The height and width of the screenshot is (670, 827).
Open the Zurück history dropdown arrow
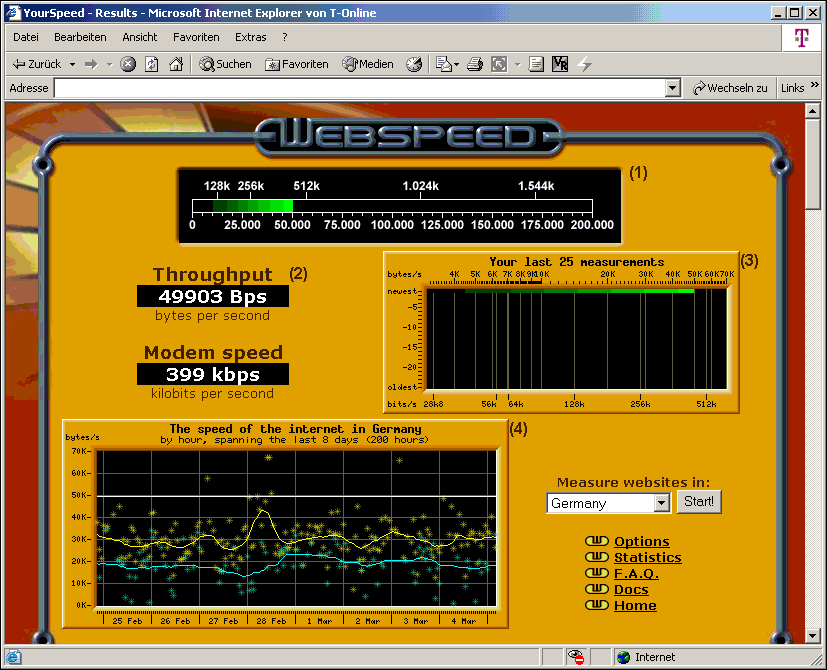(72, 64)
